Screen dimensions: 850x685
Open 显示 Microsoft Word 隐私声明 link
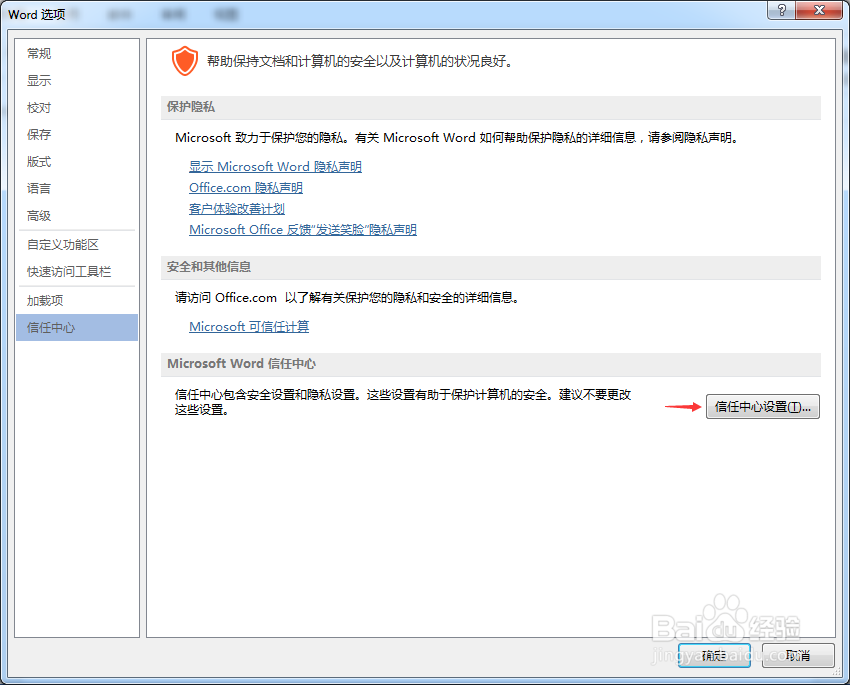tap(274, 166)
